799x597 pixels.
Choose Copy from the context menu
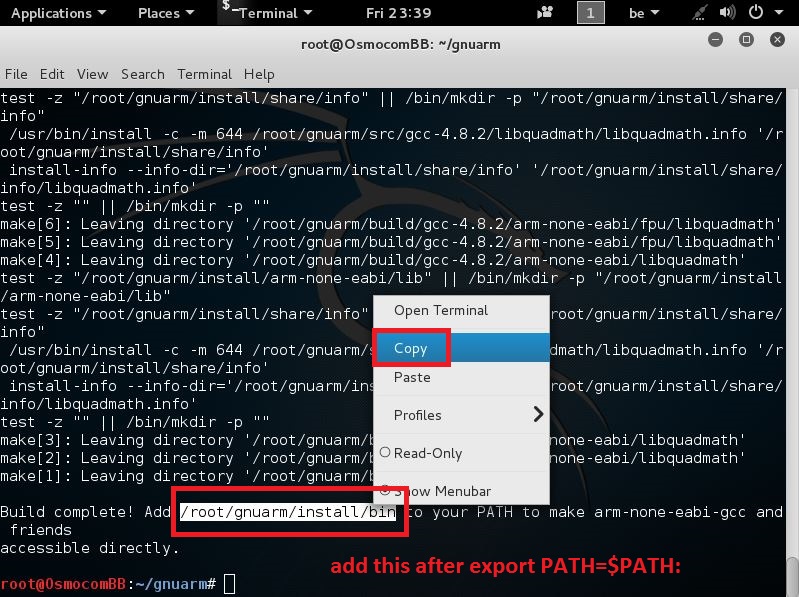(x=411, y=349)
